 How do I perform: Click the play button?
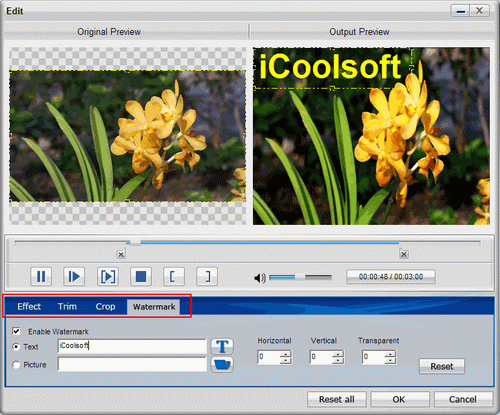pyautogui.click(x=74, y=276)
